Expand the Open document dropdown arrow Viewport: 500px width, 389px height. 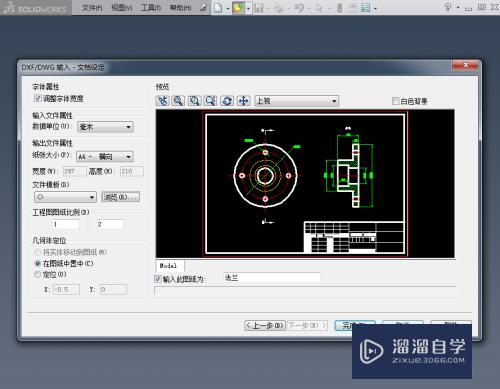click(248, 8)
